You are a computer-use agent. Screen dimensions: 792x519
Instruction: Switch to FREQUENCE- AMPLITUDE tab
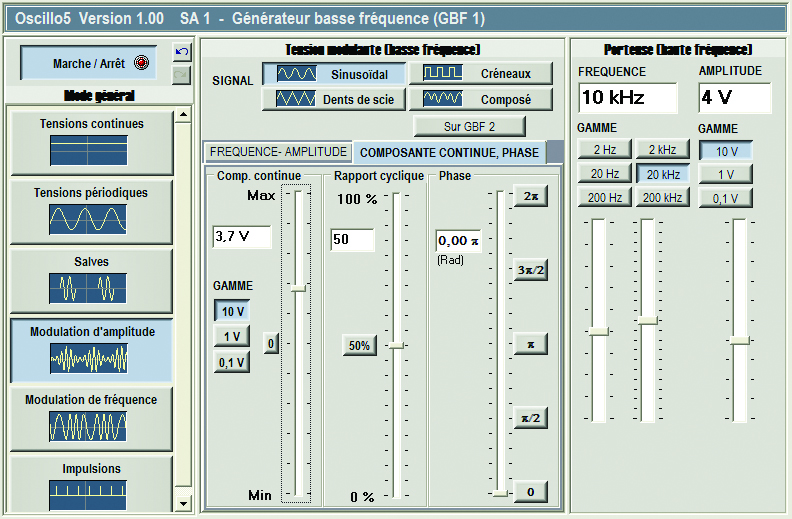tap(278, 152)
